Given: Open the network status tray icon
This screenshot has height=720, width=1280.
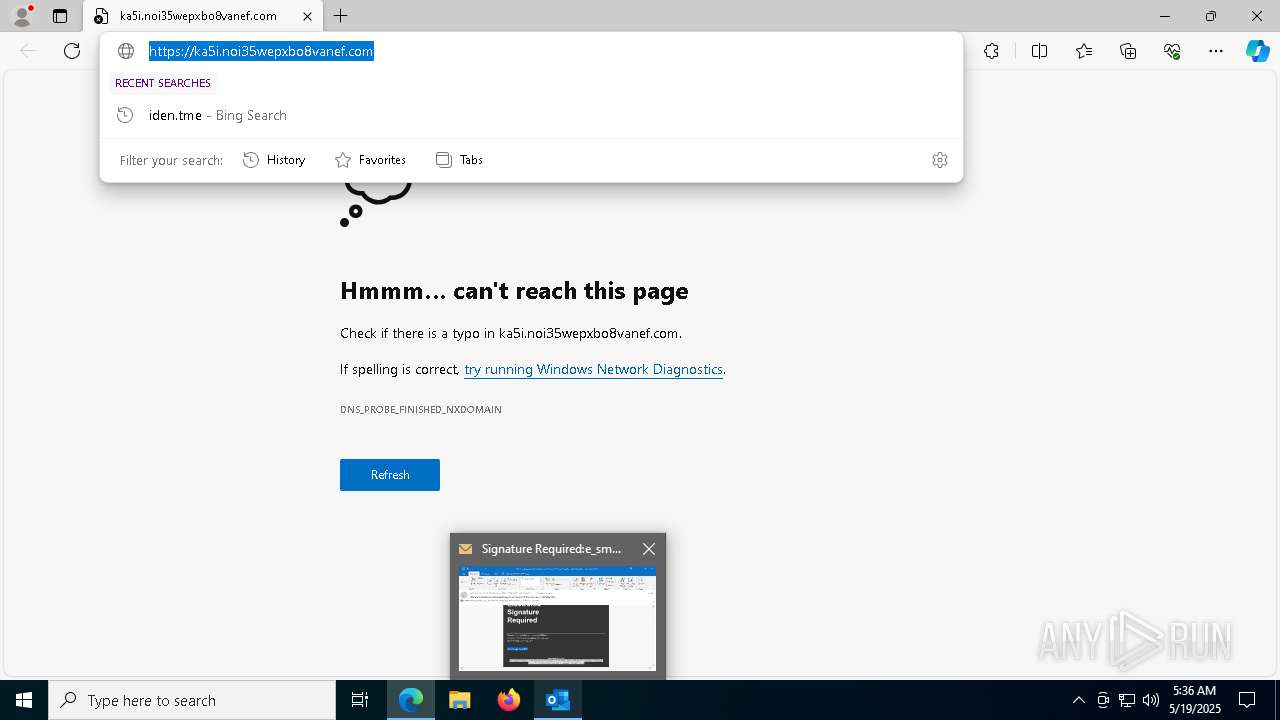Looking at the screenshot, I should pos(1127,700).
